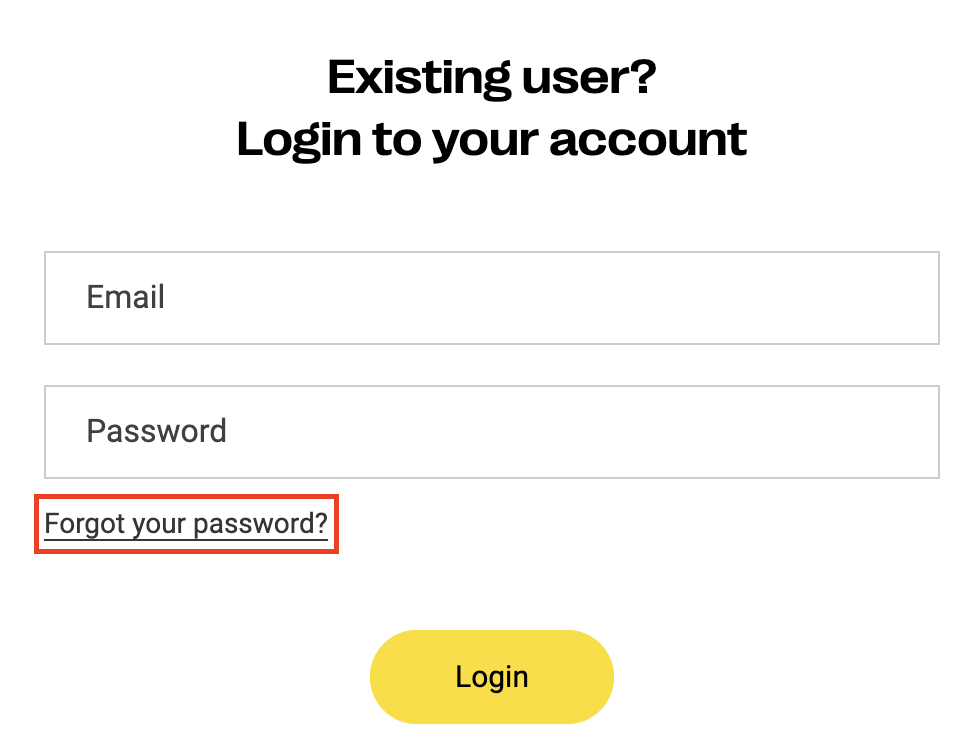The image size is (980, 752).
Task: Open the "Forgot your password?" link
Action: click(187, 524)
